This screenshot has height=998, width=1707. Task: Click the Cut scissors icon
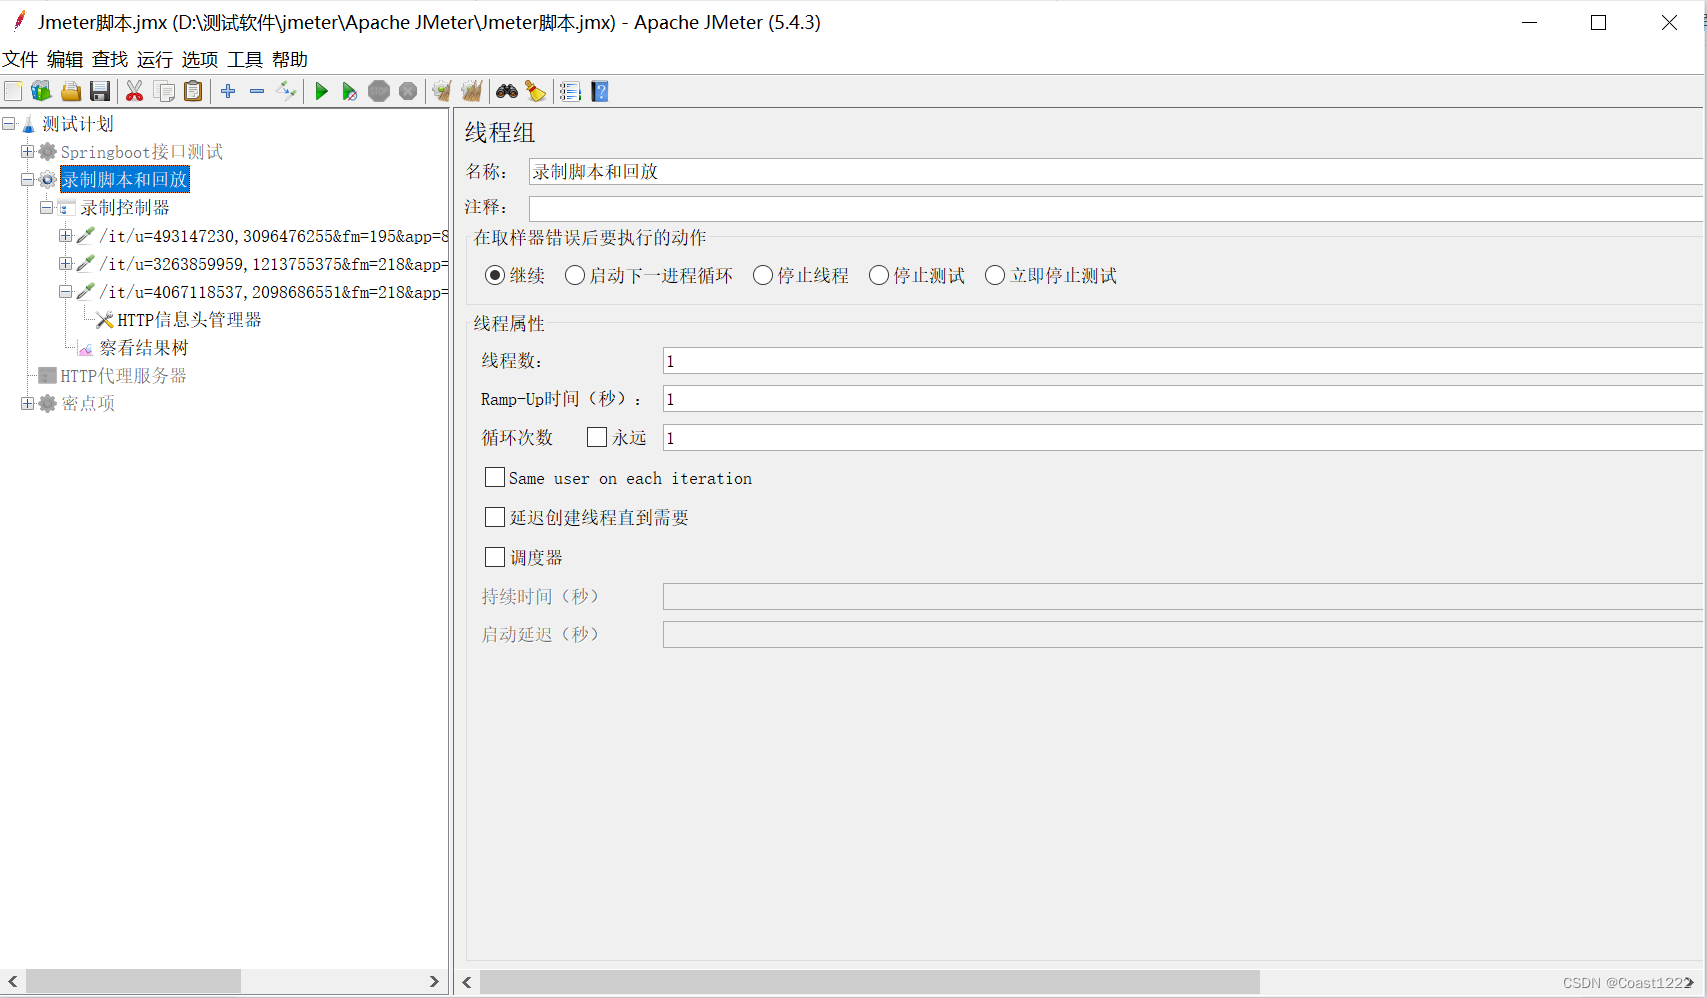click(134, 92)
